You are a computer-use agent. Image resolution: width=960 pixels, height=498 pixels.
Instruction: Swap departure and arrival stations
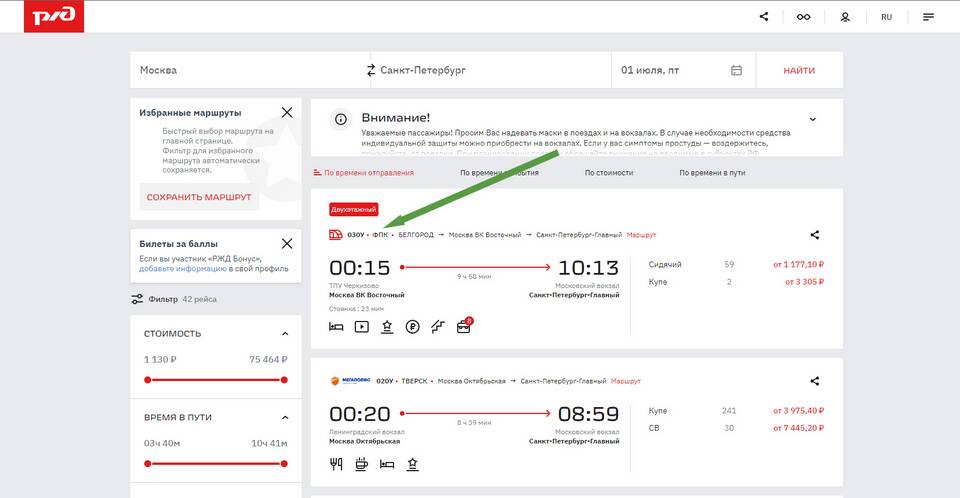click(370, 70)
